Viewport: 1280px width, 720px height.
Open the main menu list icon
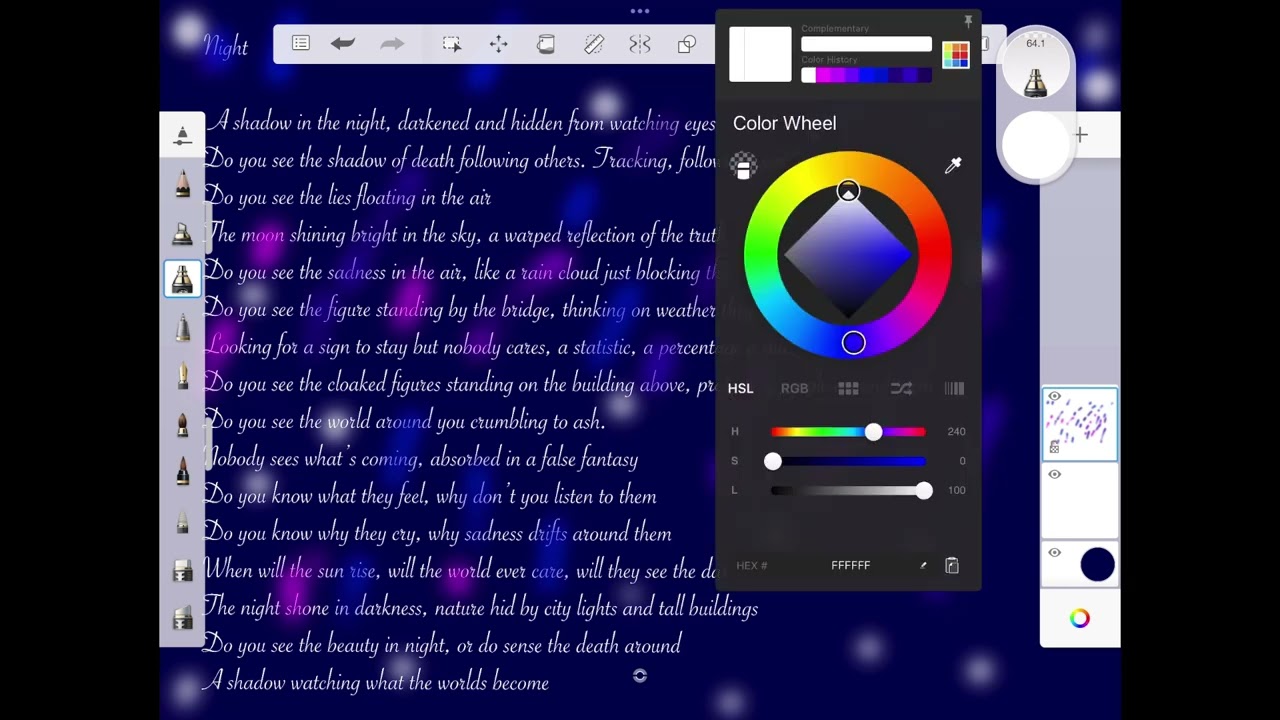pyautogui.click(x=300, y=44)
